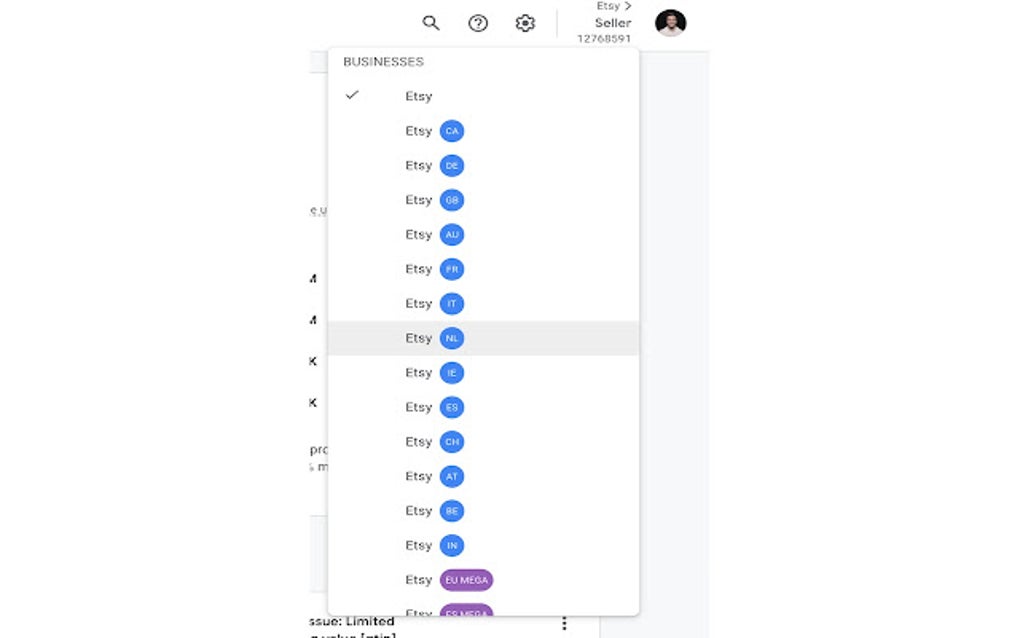This screenshot has height=638, width=1020.
Task: Click the search magnifier icon
Action: (431, 23)
